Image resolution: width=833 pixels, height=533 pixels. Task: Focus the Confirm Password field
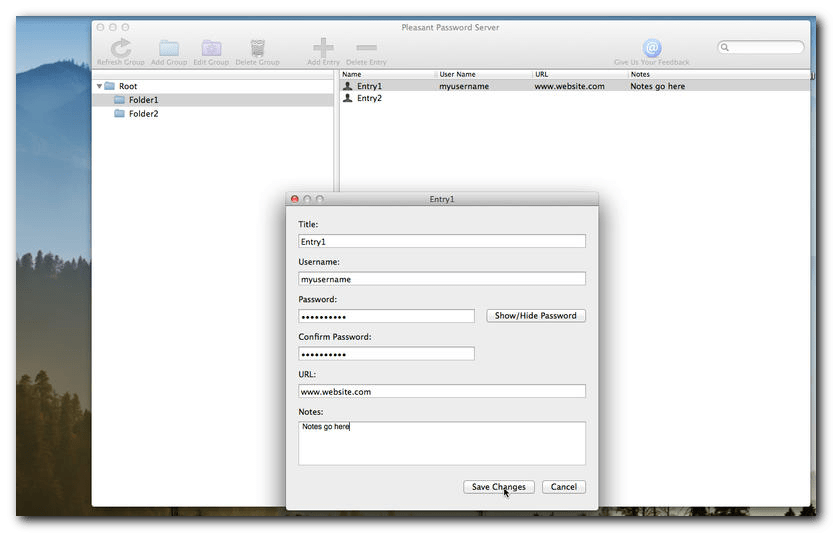[x=386, y=354]
